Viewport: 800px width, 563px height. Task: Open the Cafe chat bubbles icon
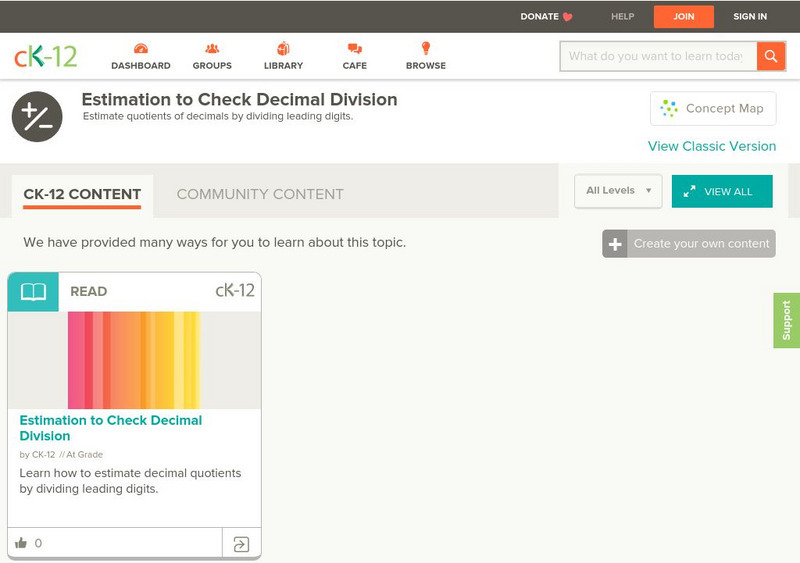point(355,49)
